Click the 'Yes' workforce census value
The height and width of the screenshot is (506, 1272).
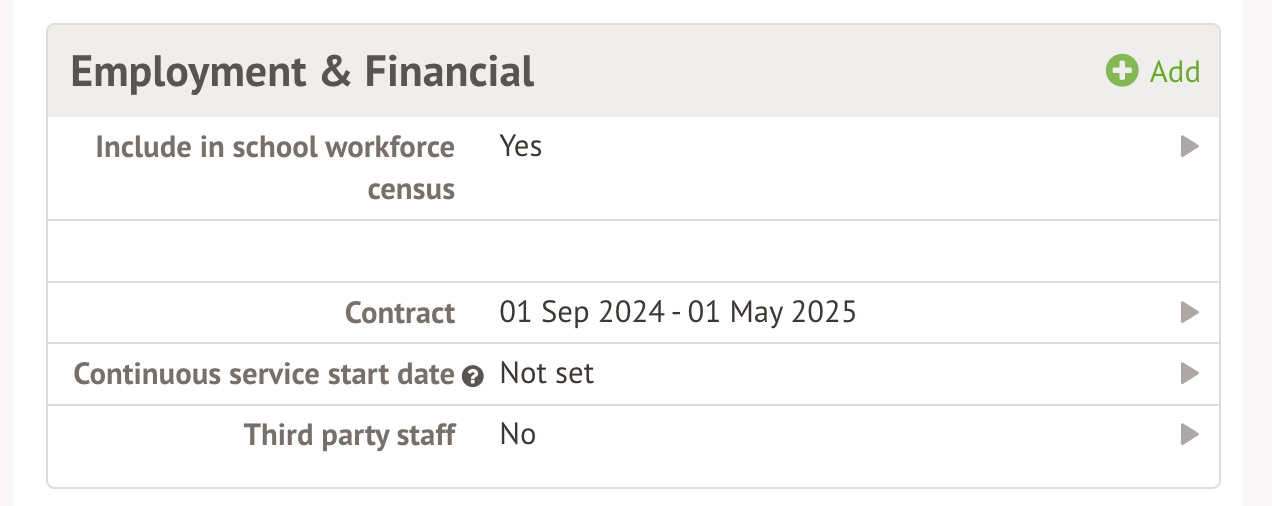520,147
